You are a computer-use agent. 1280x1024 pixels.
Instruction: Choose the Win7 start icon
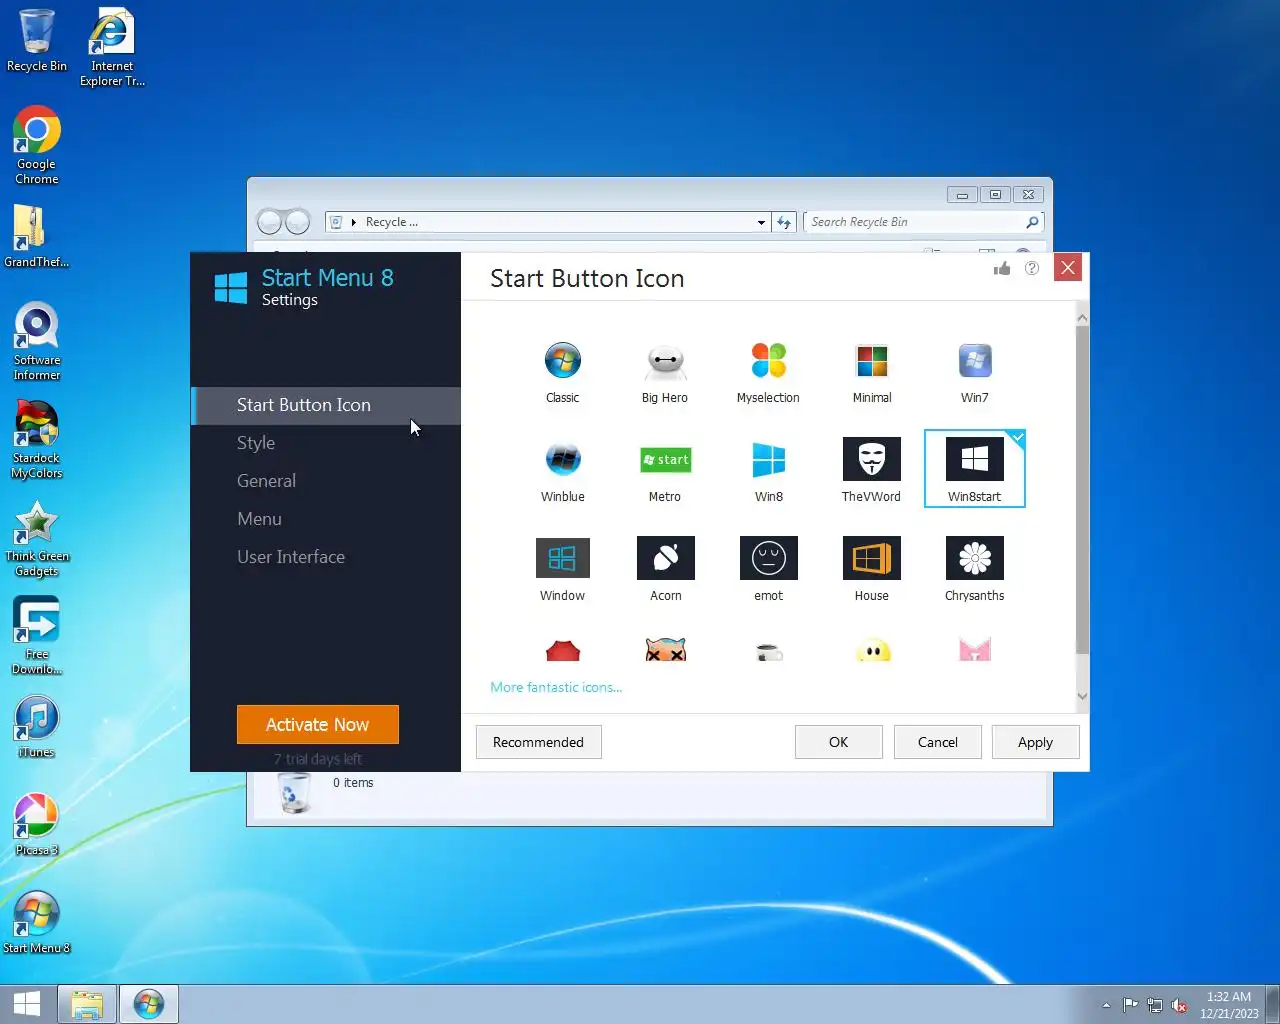pyautogui.click(x=975, y=371)
